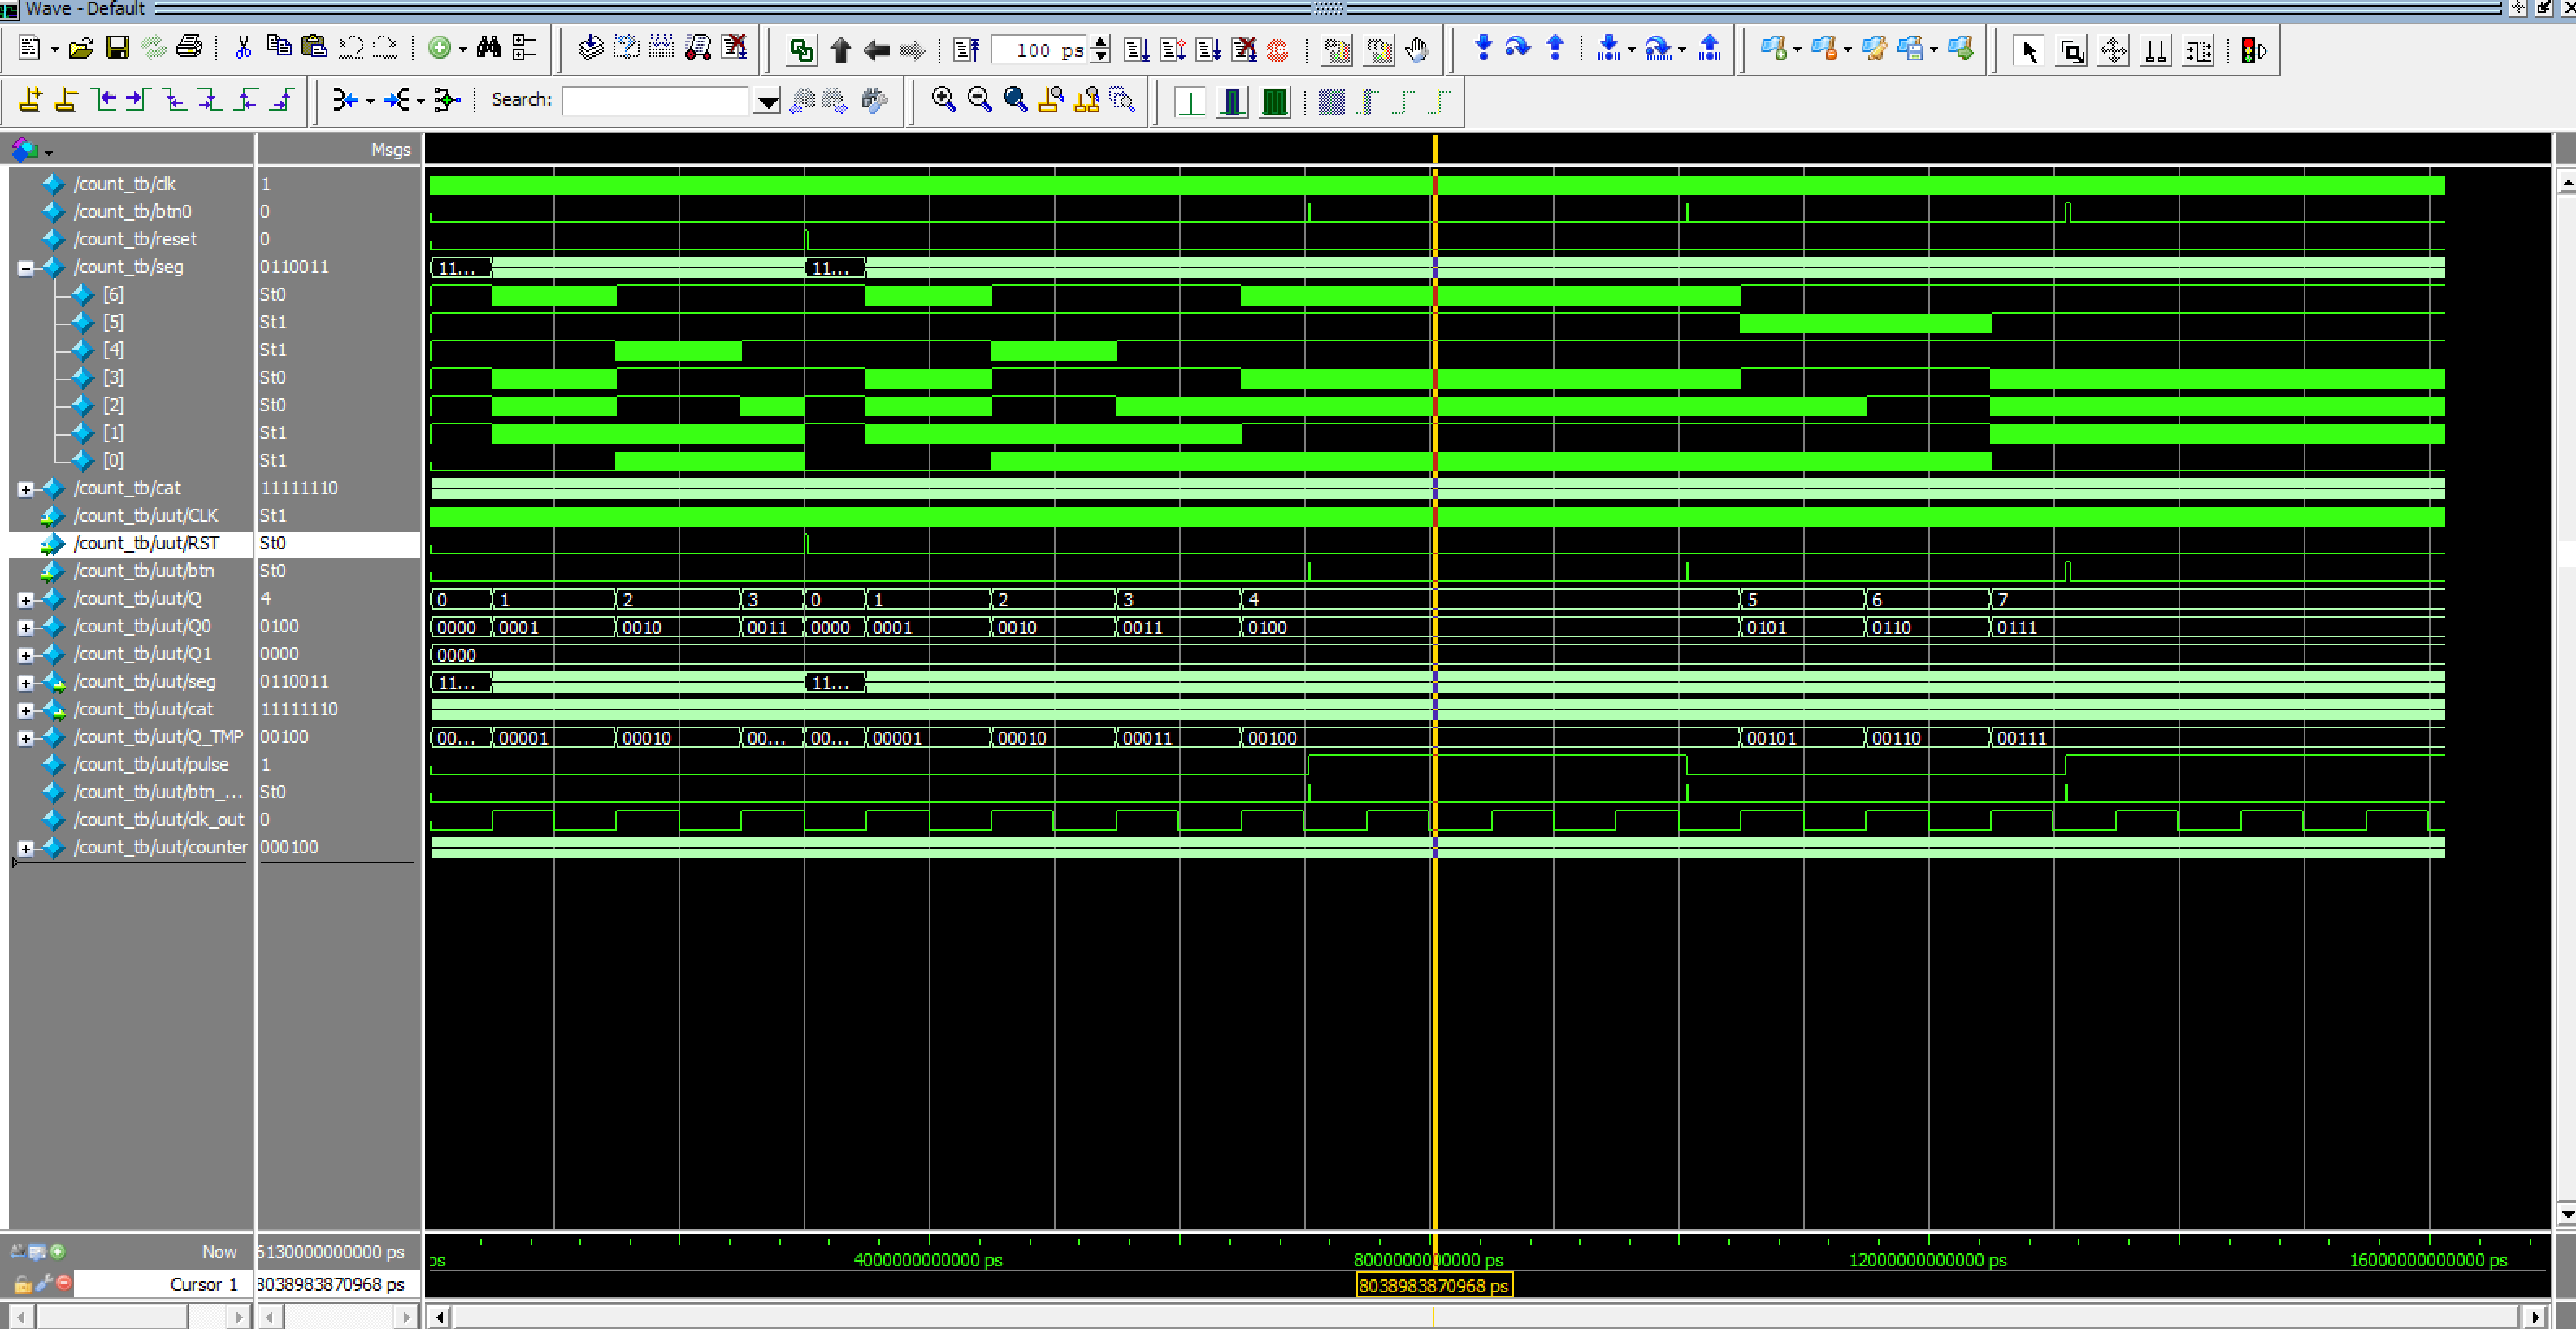
Task: Select the /count_tb/uut/pulse signal row
Action: coord(151,764)
